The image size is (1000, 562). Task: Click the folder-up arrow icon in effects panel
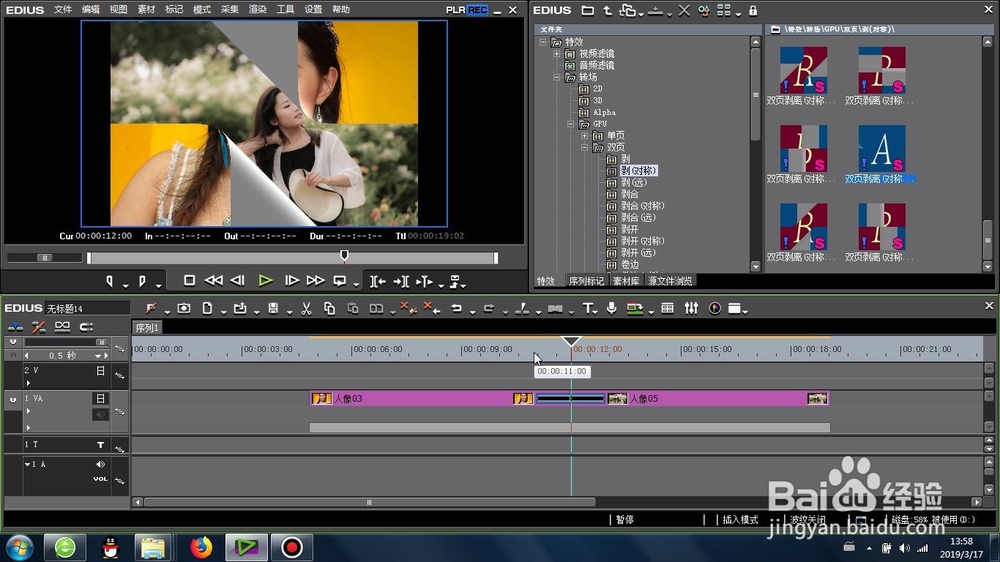[x=607, y=11]
